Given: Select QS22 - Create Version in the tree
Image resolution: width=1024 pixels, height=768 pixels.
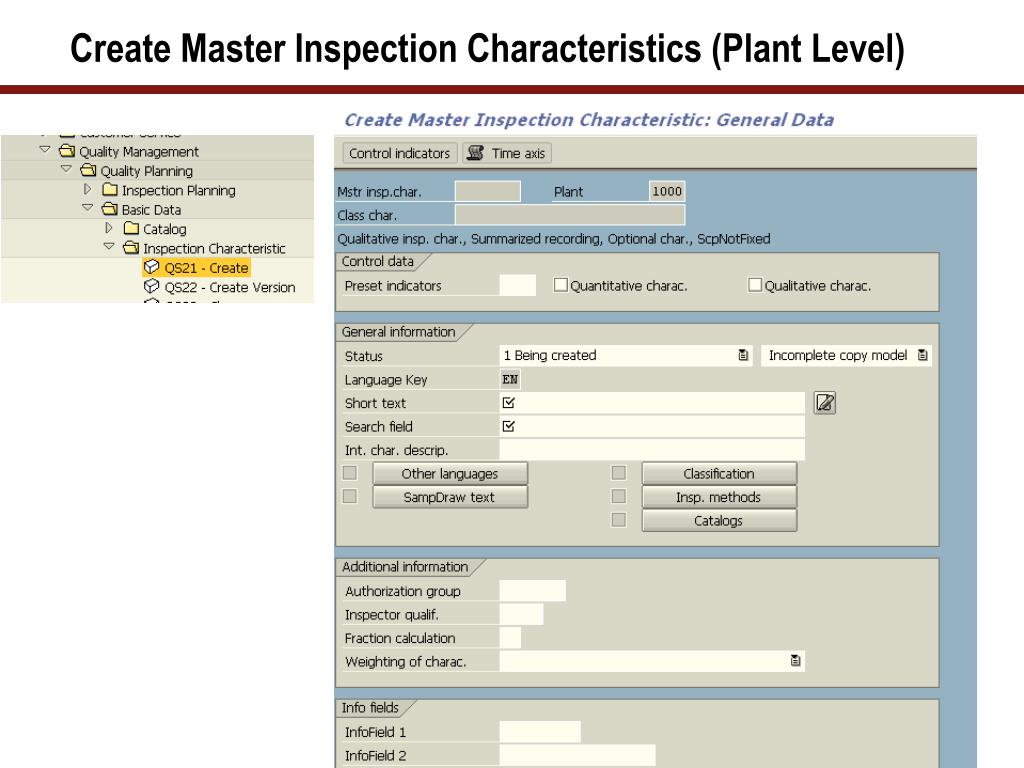Looking at the screenshot, I should [x=230, y=287].
